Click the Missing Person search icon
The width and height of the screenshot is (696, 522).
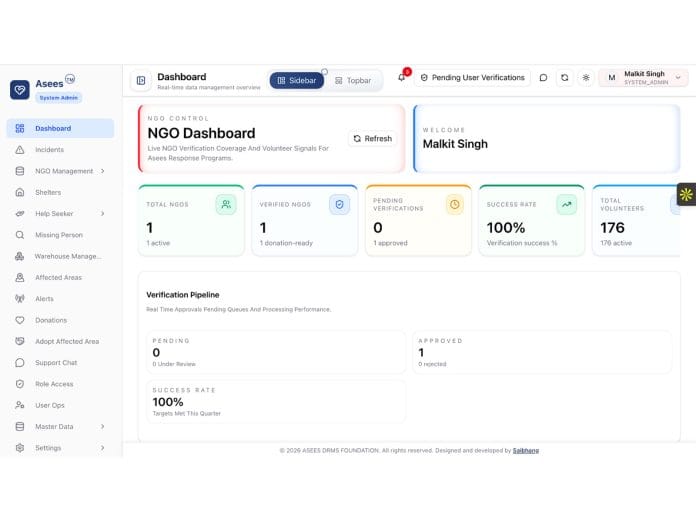20,235
